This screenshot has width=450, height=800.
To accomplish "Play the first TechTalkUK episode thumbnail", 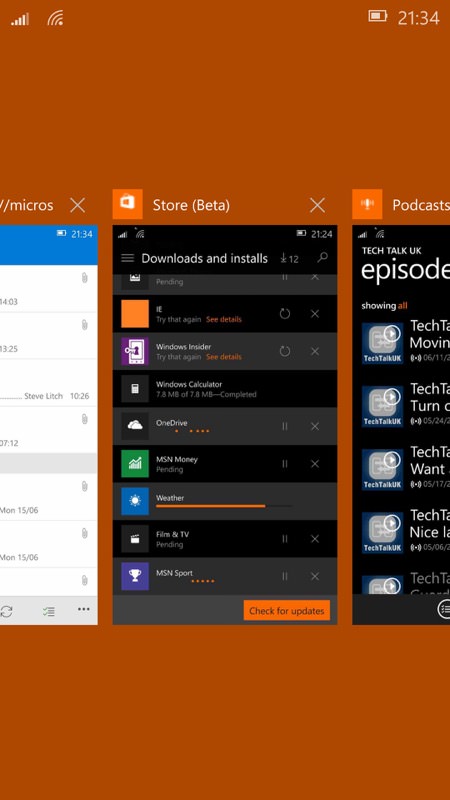I will 382,343.
